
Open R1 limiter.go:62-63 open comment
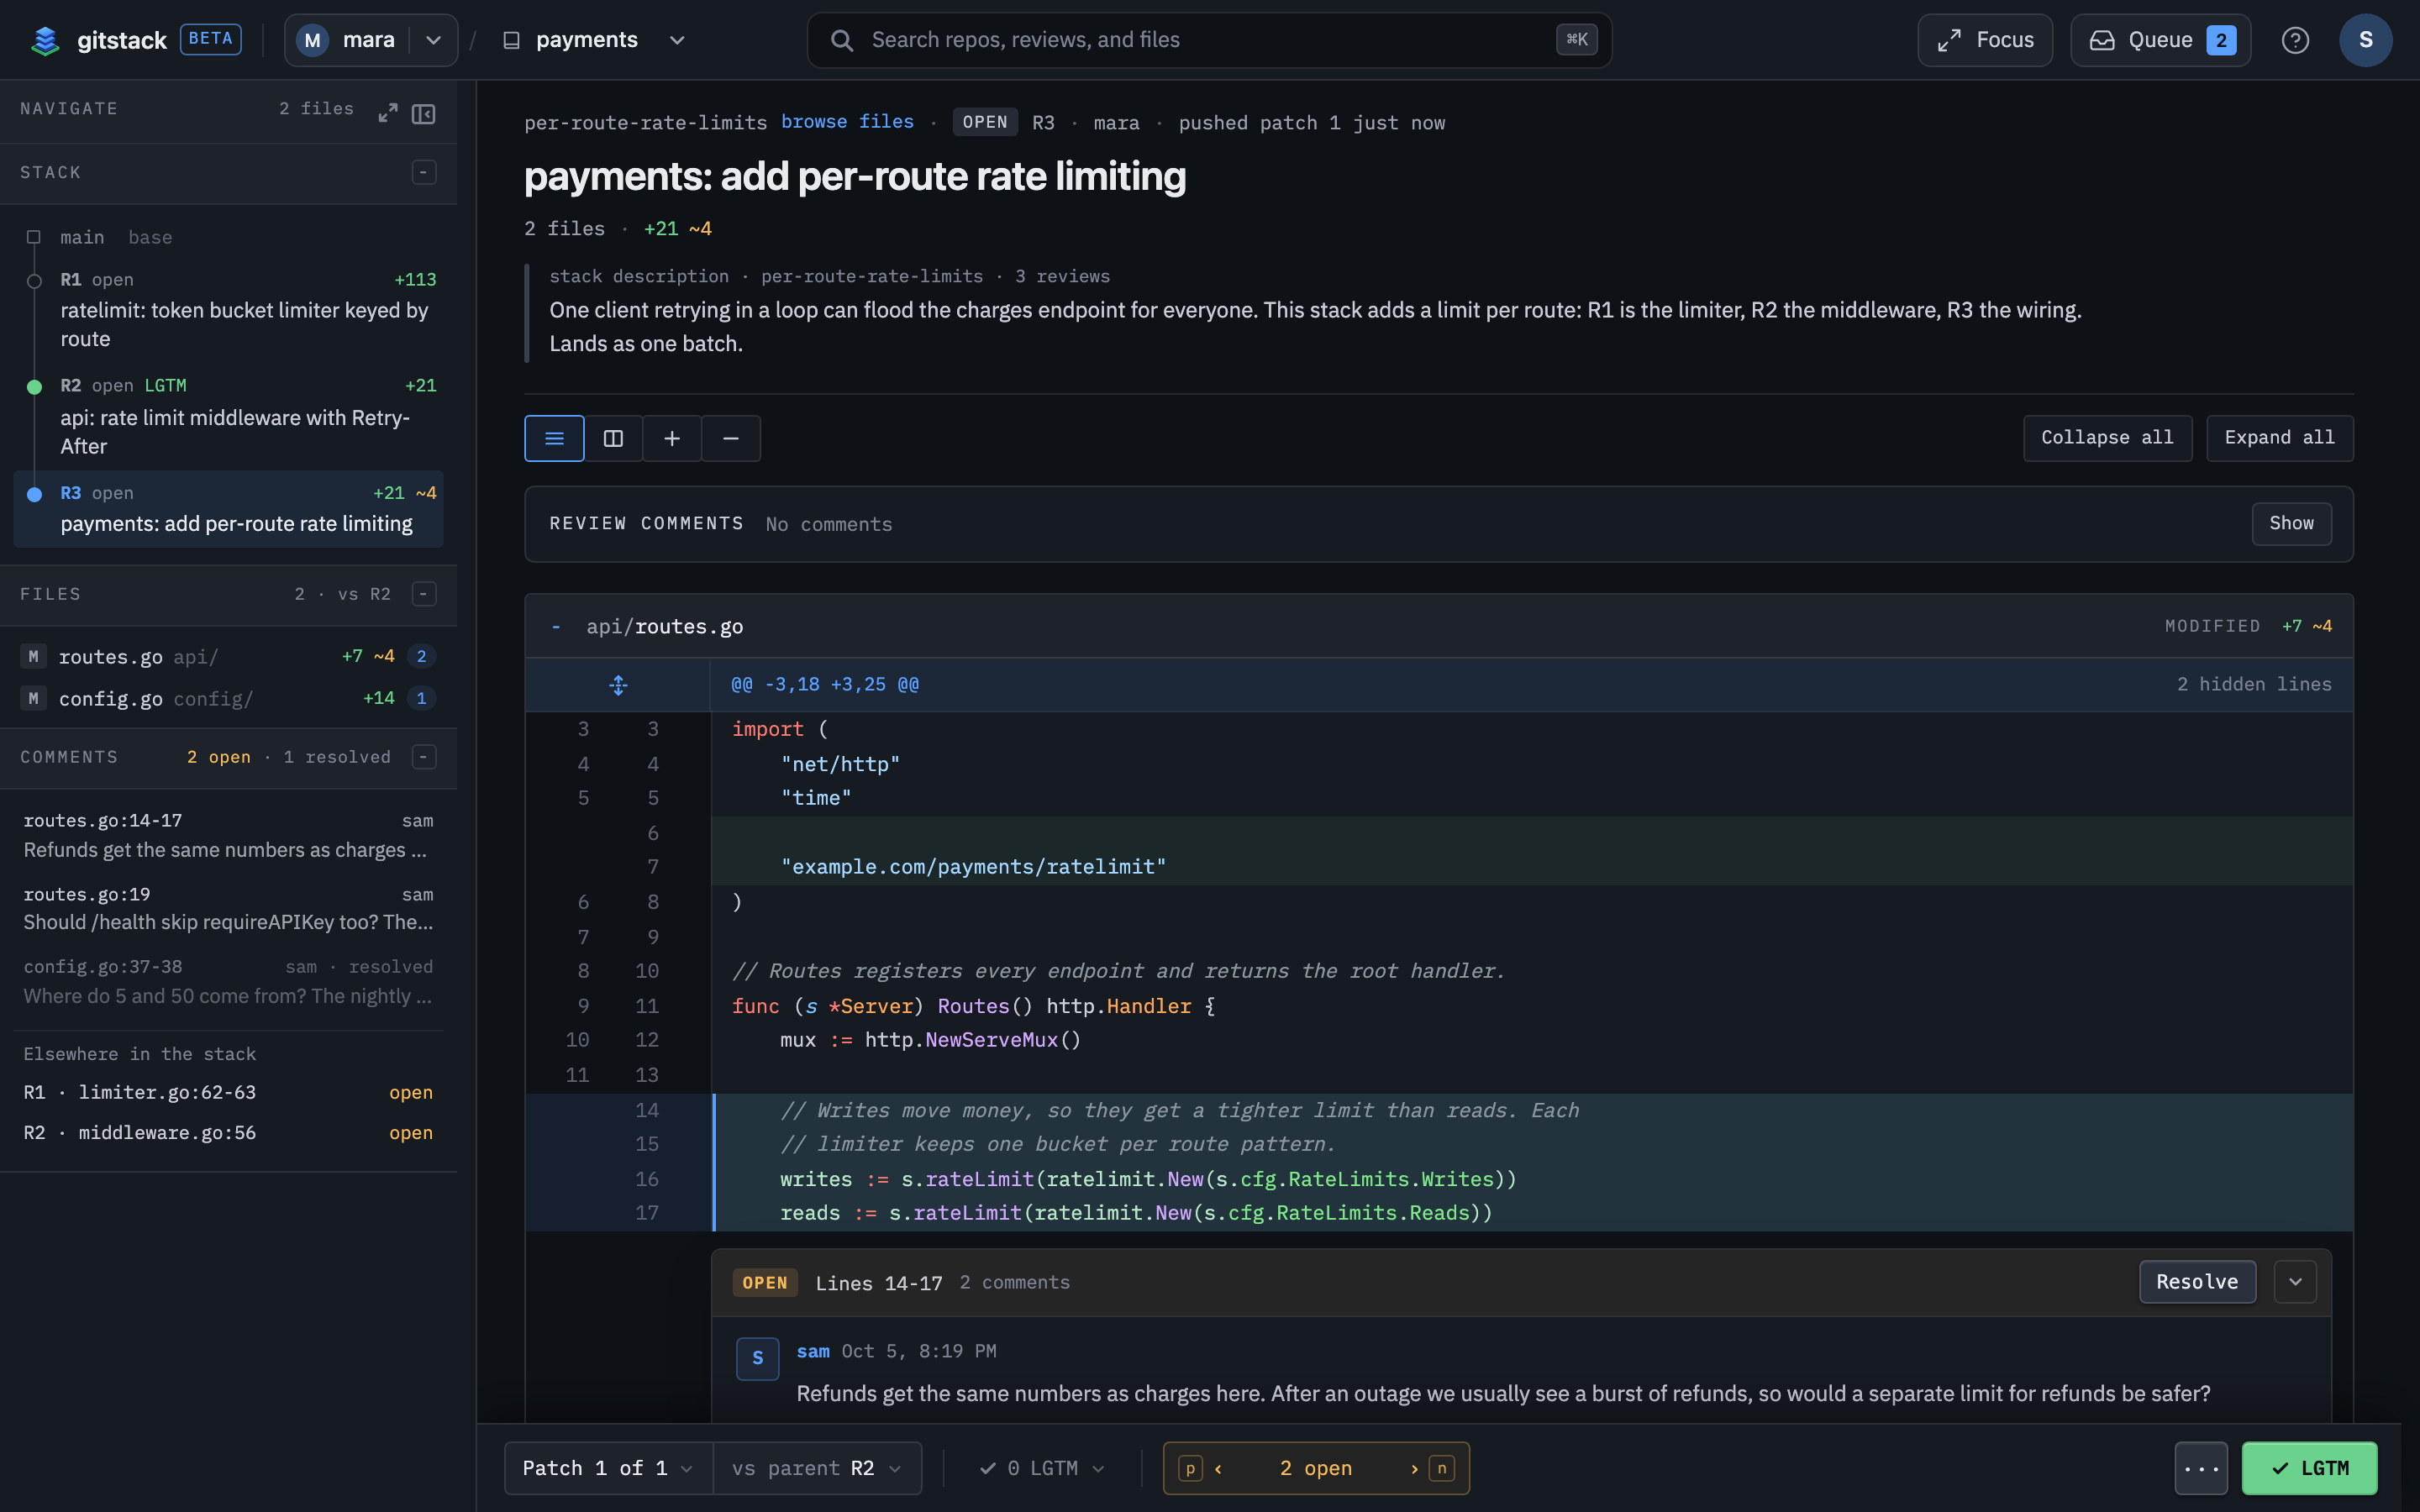point(228,1092)
